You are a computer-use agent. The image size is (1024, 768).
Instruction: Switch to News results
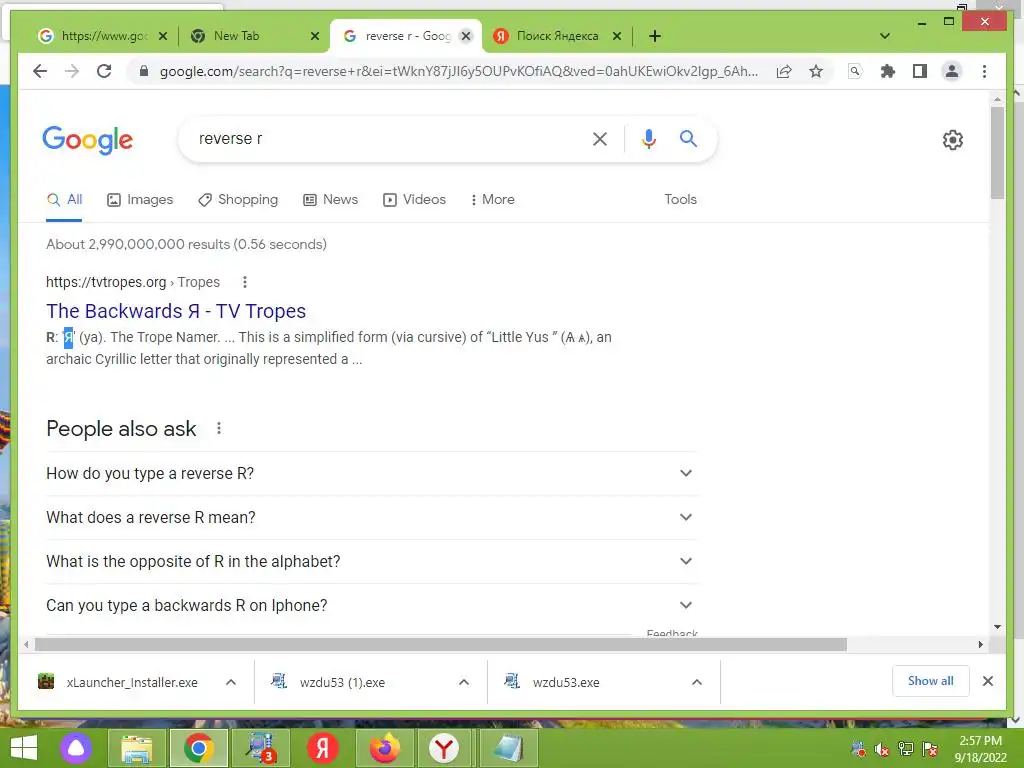330,200
